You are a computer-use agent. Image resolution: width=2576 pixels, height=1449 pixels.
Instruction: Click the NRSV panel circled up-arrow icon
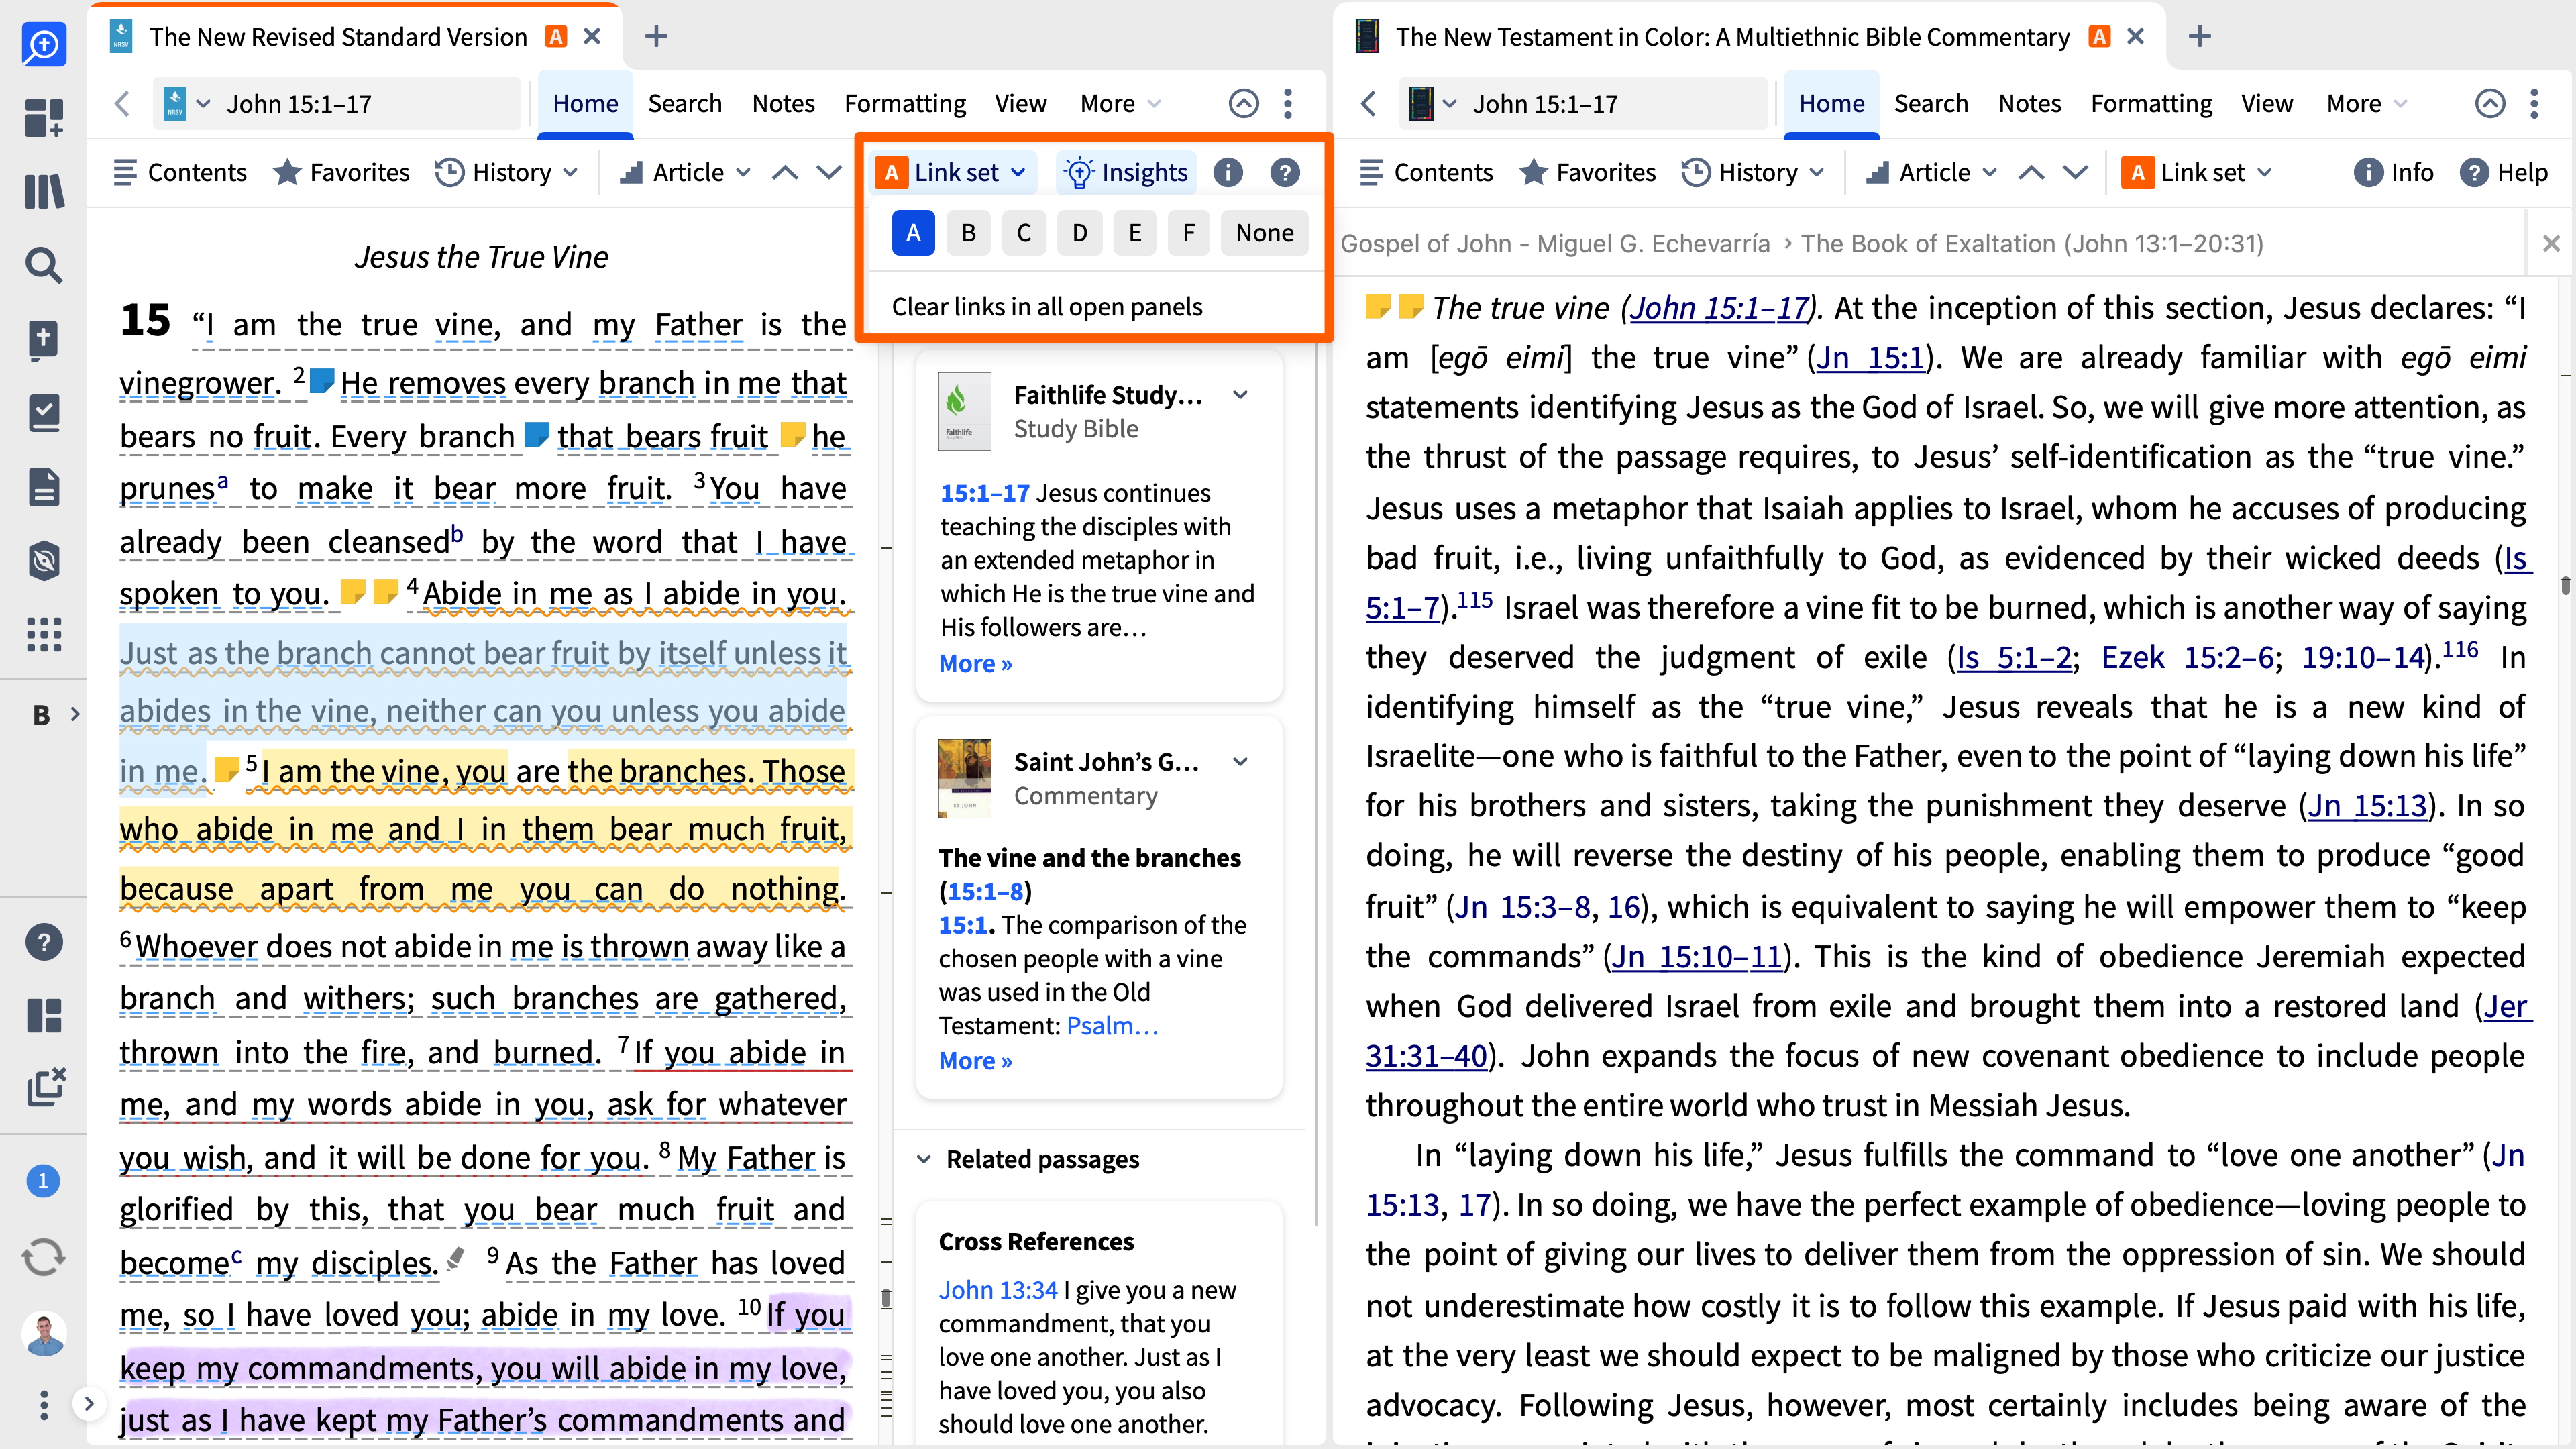click(1243, 104)
